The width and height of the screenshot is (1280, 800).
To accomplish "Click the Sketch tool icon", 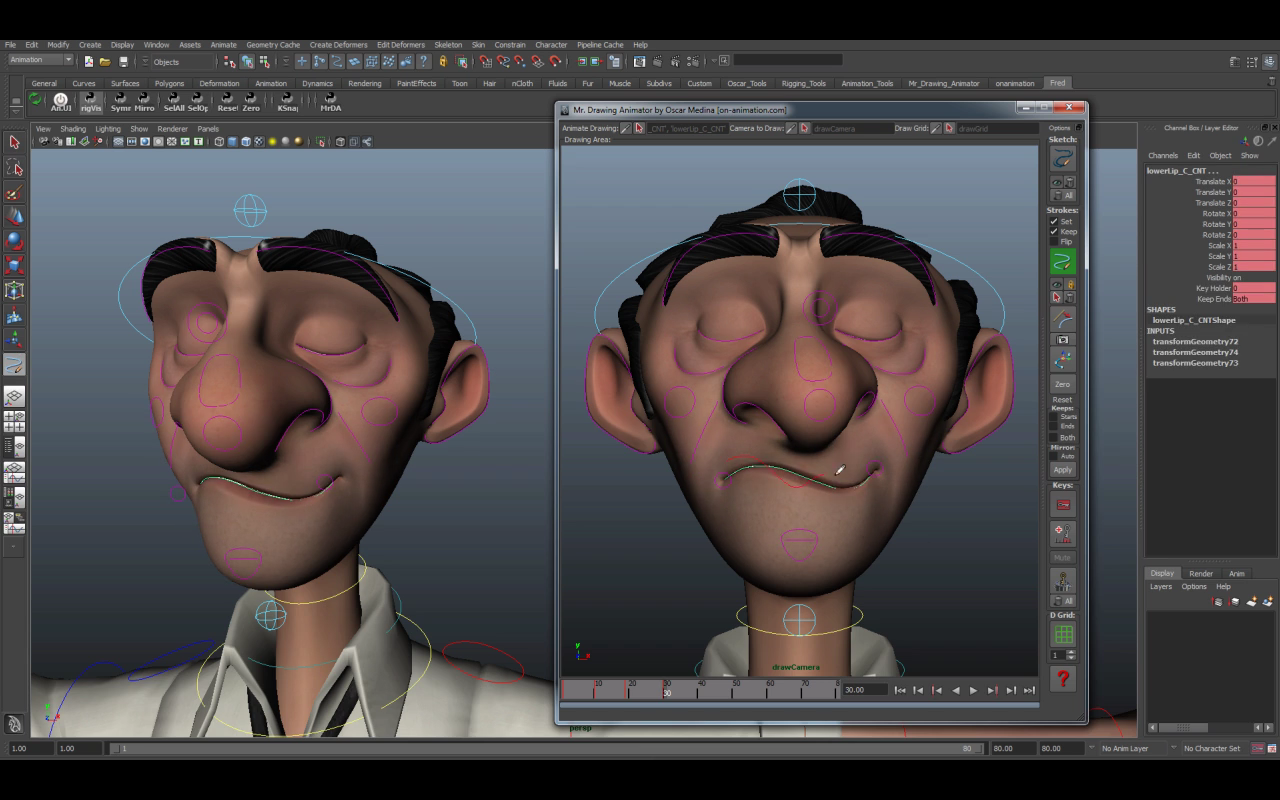I will coord(1062,159).
